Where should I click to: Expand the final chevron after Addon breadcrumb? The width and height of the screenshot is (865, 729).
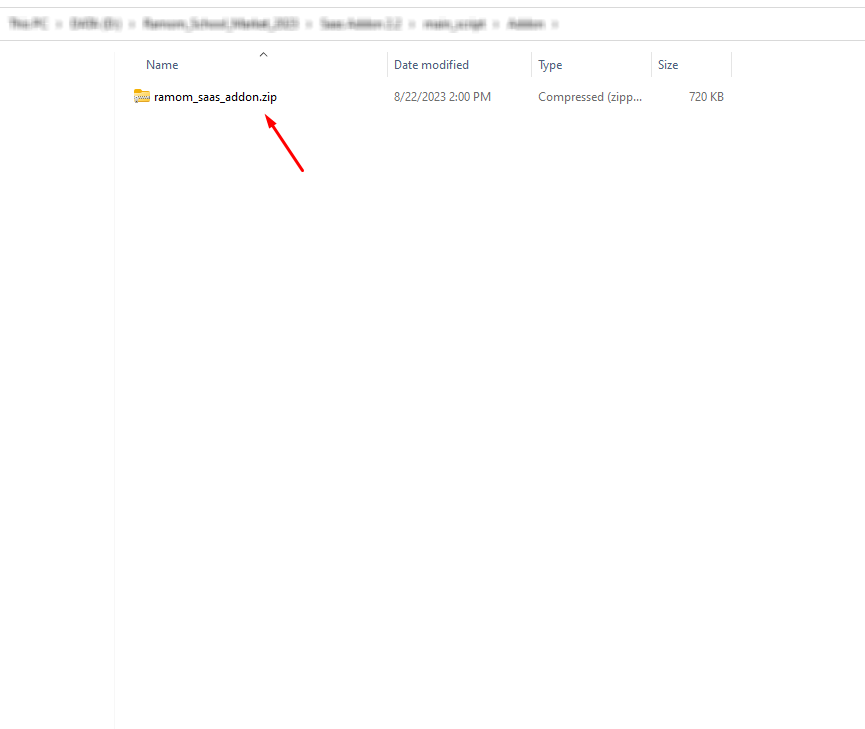pos(555,23)
